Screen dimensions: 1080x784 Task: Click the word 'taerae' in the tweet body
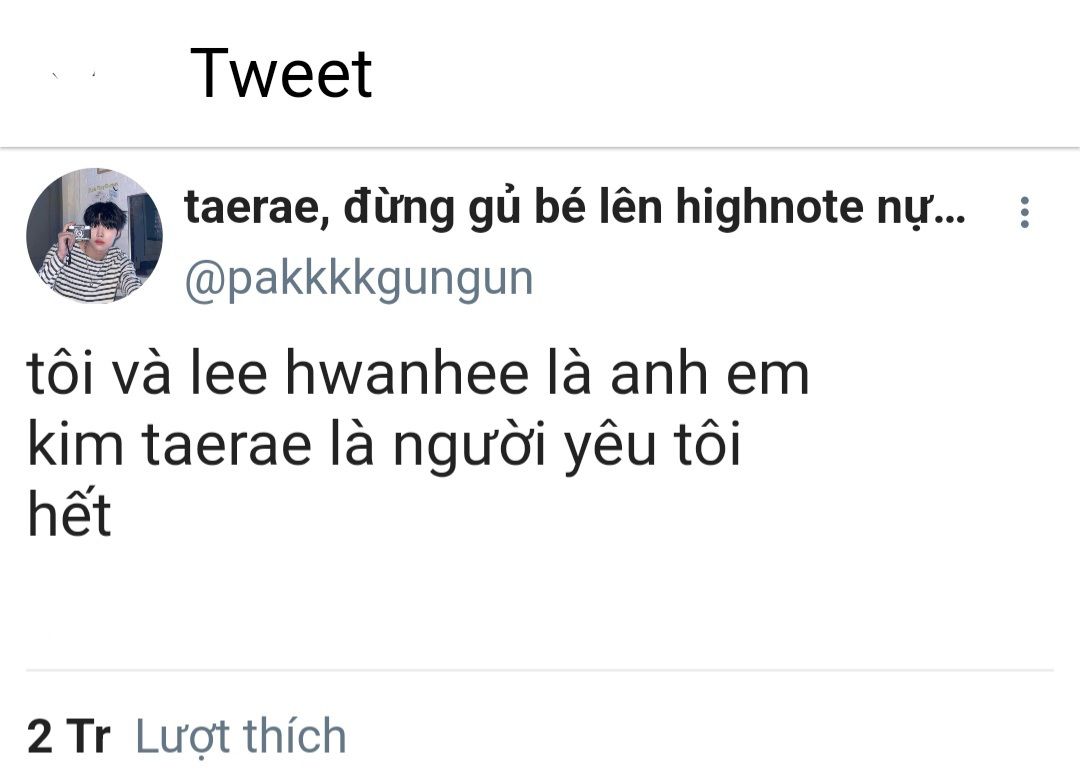click(227, 446)
